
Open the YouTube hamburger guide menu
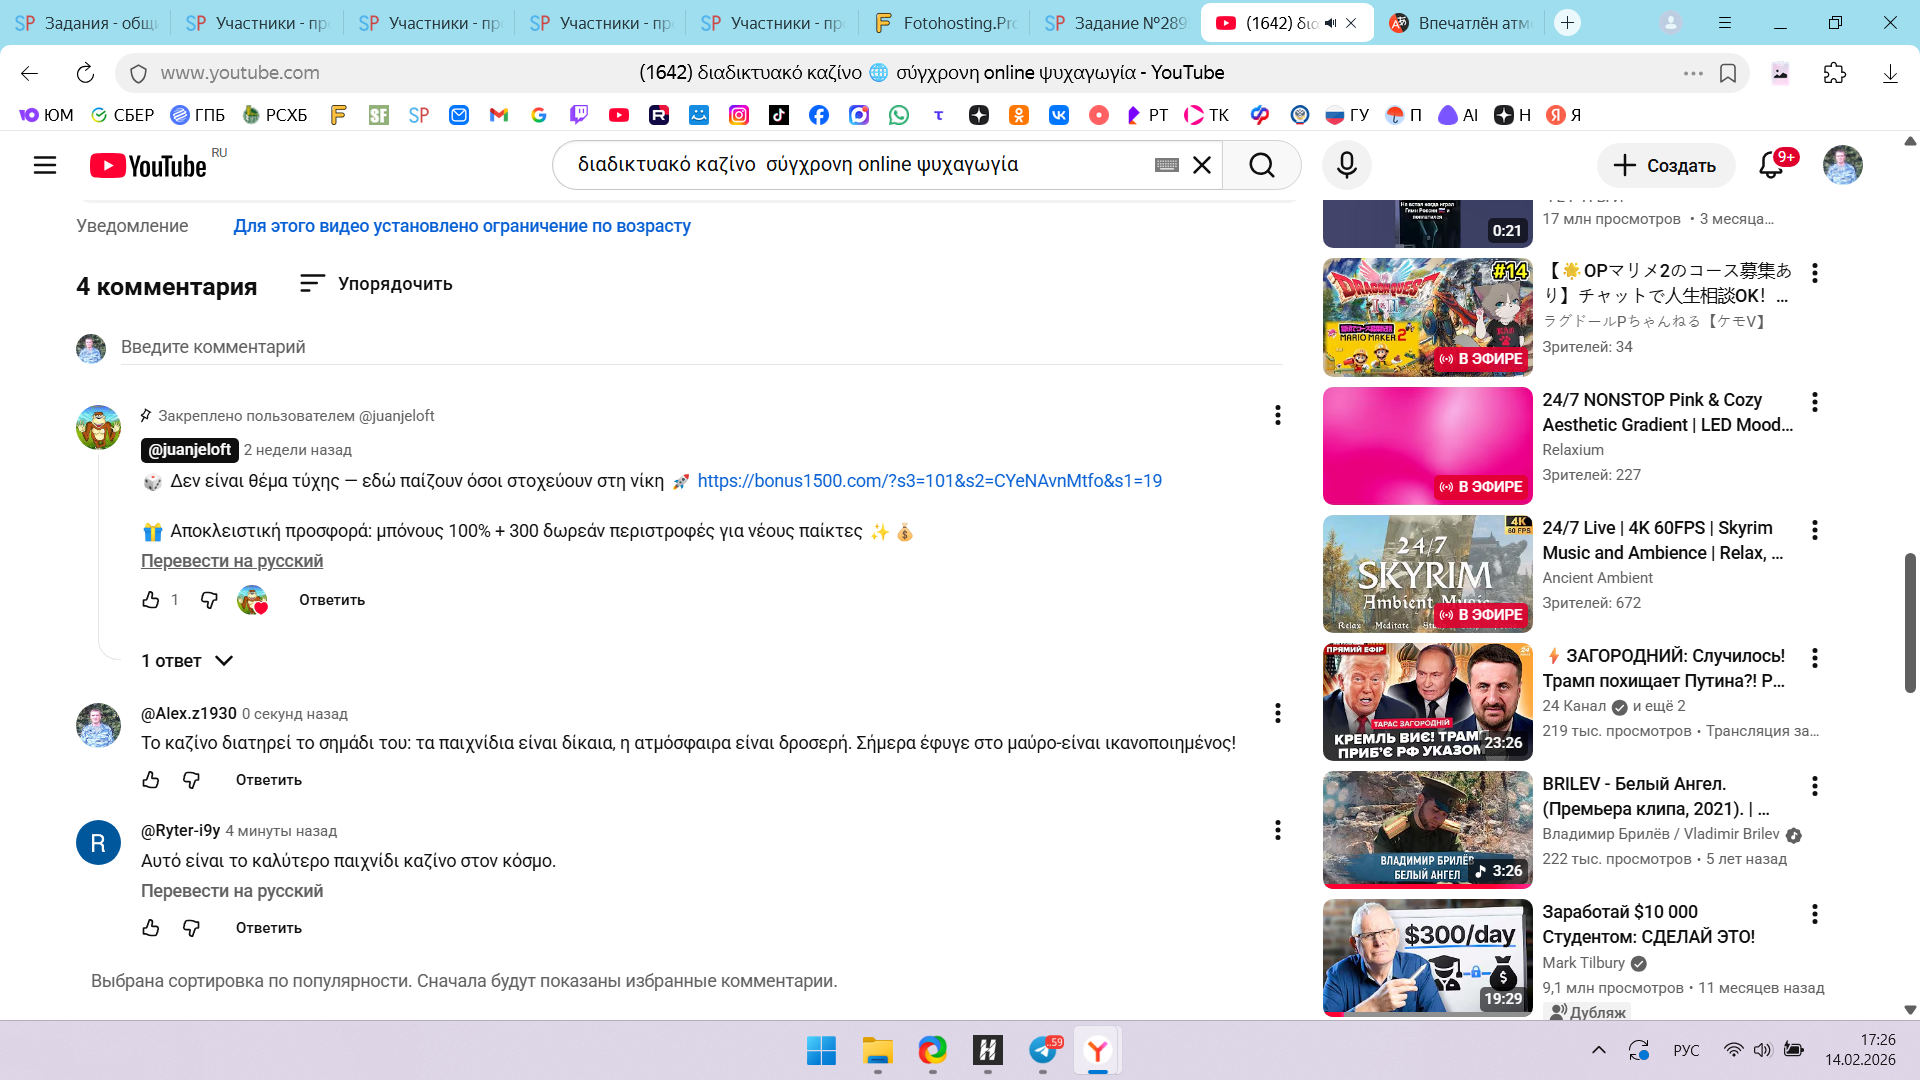pyautogui.click(x=45, y=165)
